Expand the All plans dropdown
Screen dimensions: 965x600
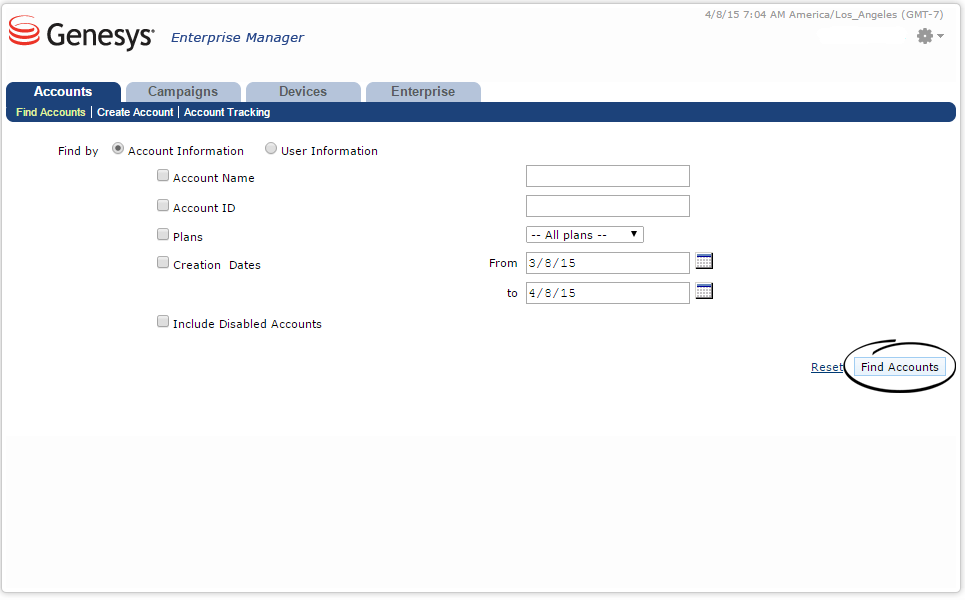[584, 235]
